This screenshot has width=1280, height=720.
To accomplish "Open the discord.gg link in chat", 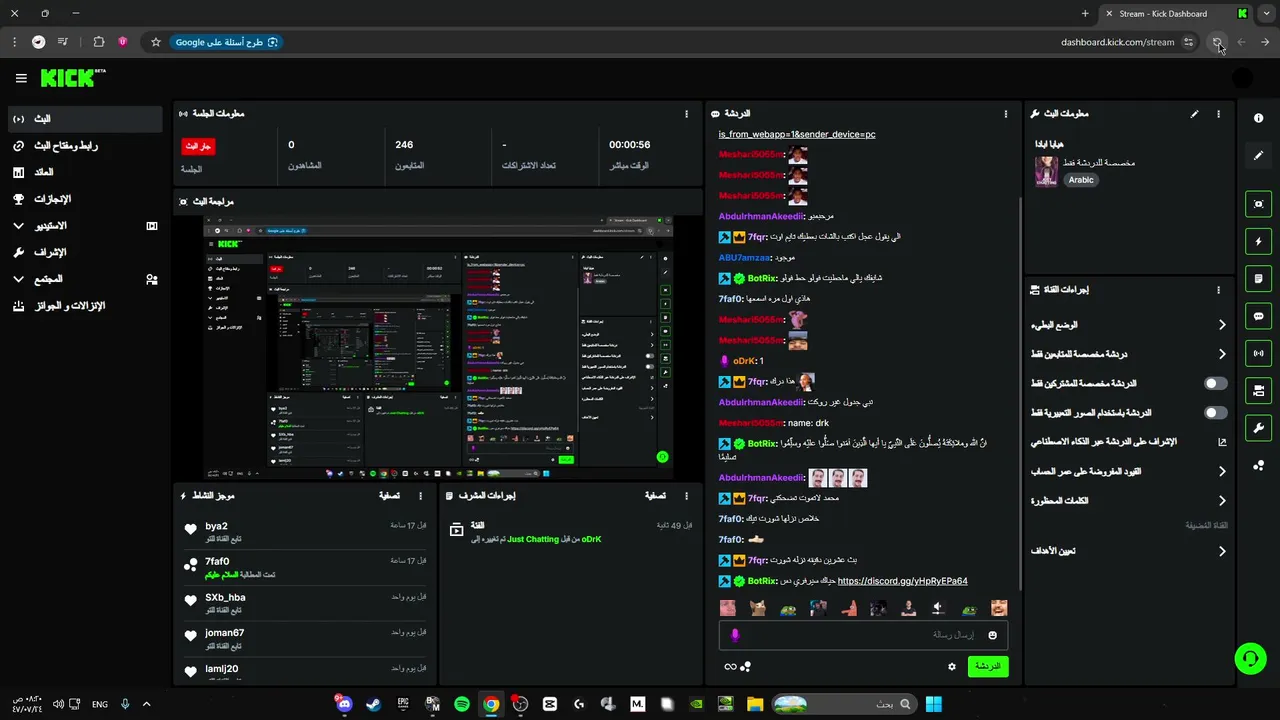I will click(902, 581).
